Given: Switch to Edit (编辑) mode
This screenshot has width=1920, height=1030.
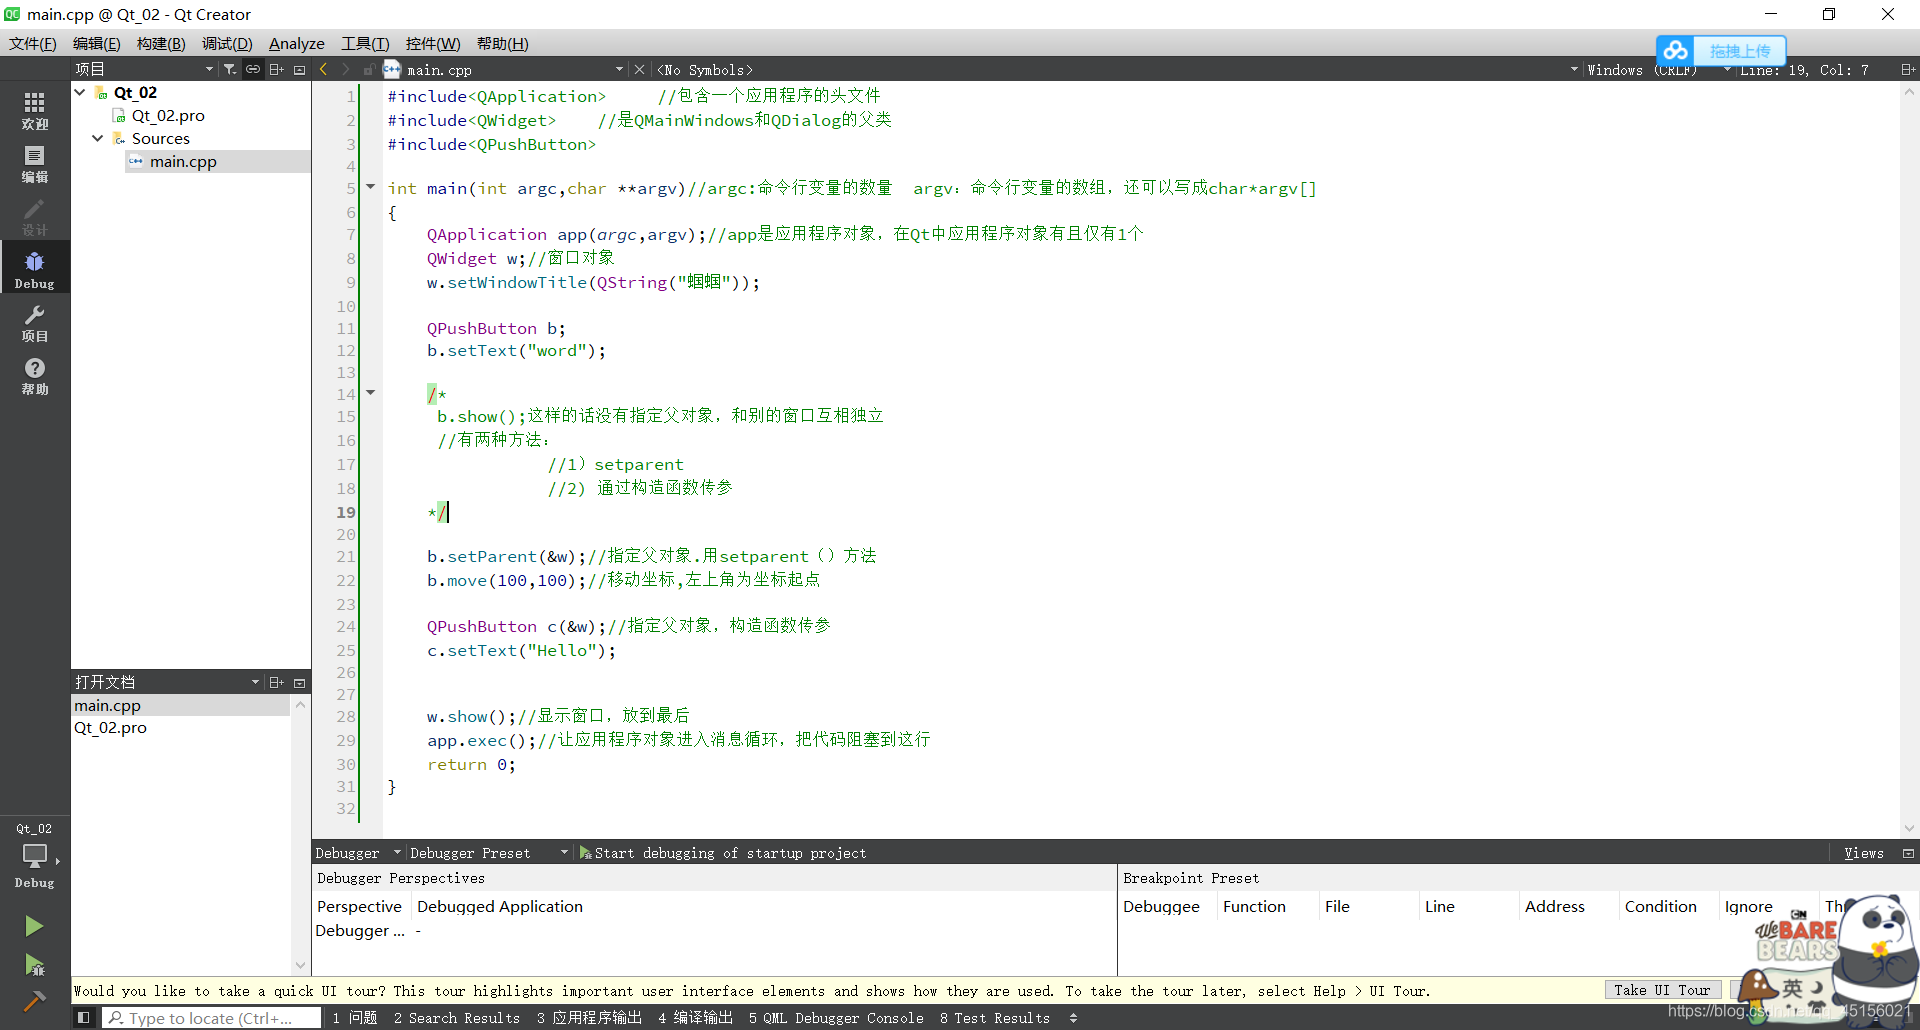Looking at the screenshot, I should (35, 164).
